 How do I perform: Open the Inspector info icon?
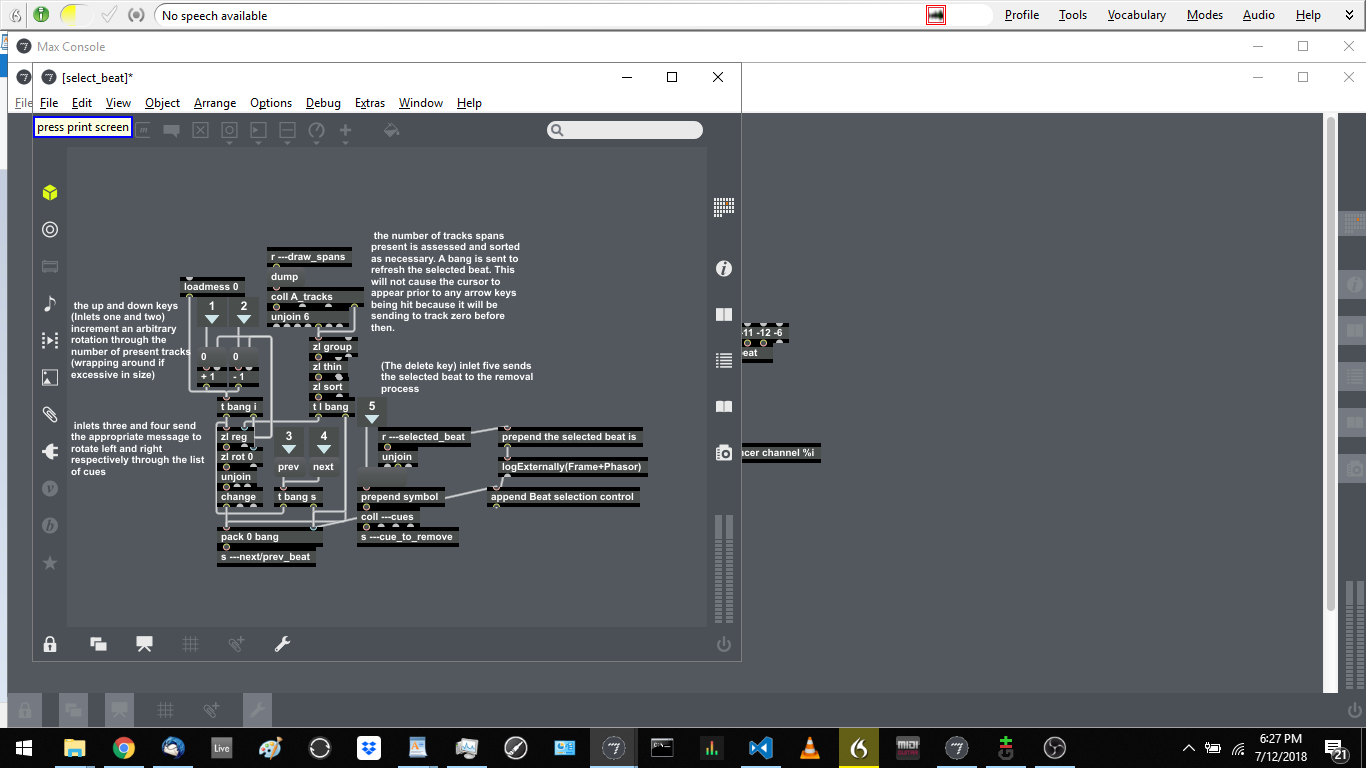click(x=724, y=268)
